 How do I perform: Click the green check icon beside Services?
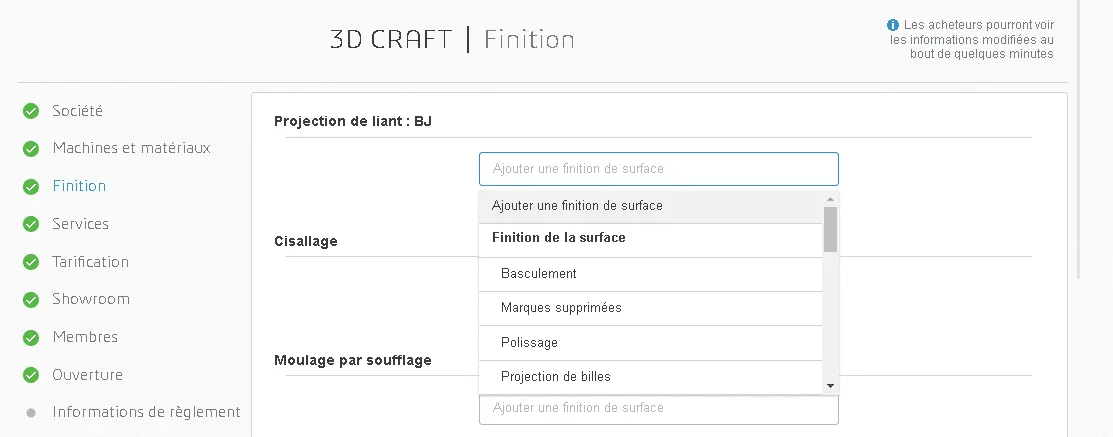pyautogui.click(x=31, y=224)
